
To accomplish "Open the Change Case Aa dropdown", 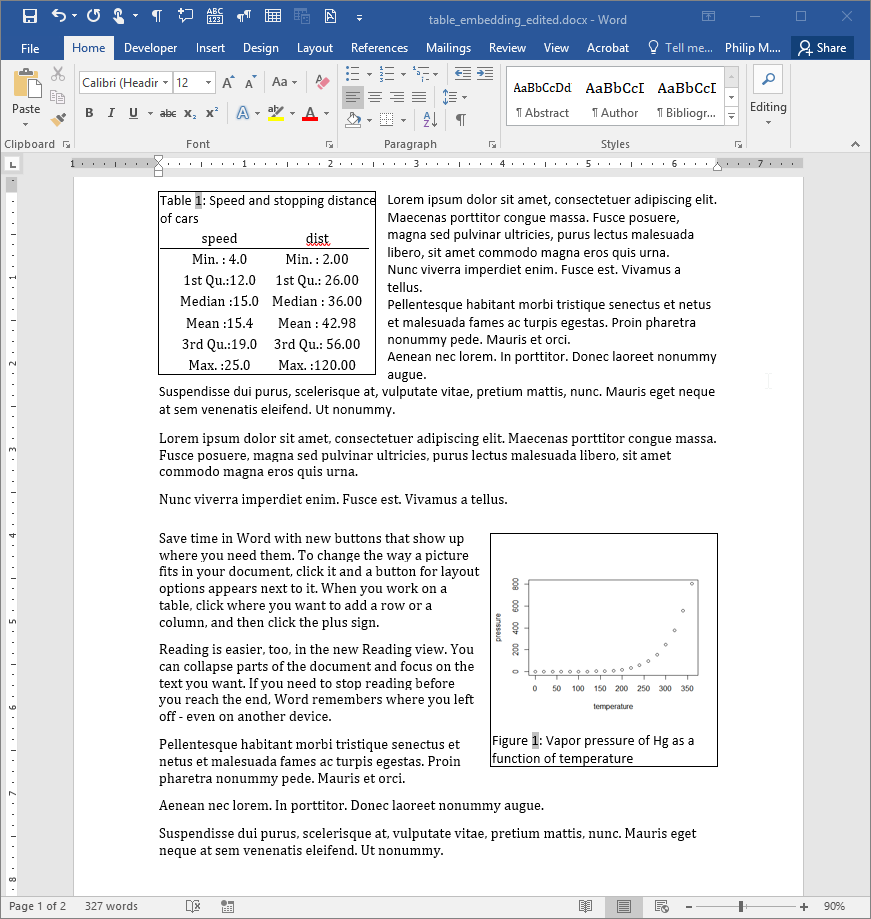I will point(284,82).
